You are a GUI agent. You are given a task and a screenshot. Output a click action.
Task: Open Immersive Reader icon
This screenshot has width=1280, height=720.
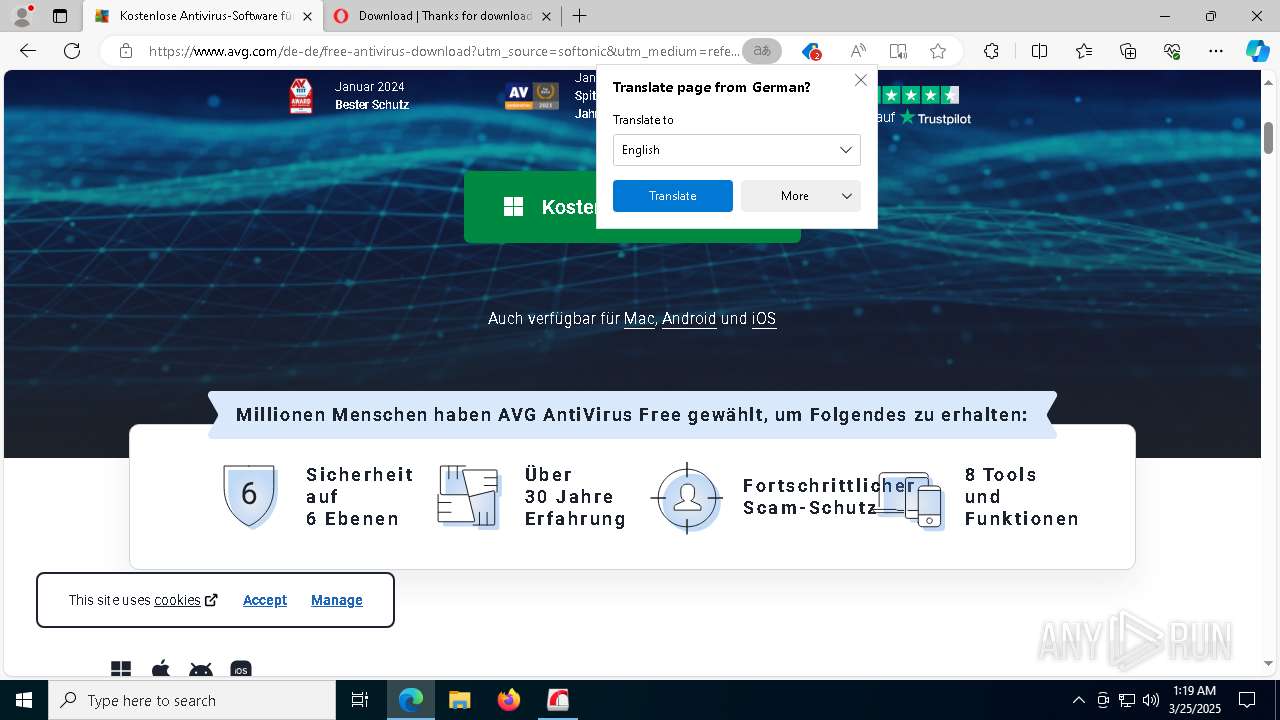[898, 51]
